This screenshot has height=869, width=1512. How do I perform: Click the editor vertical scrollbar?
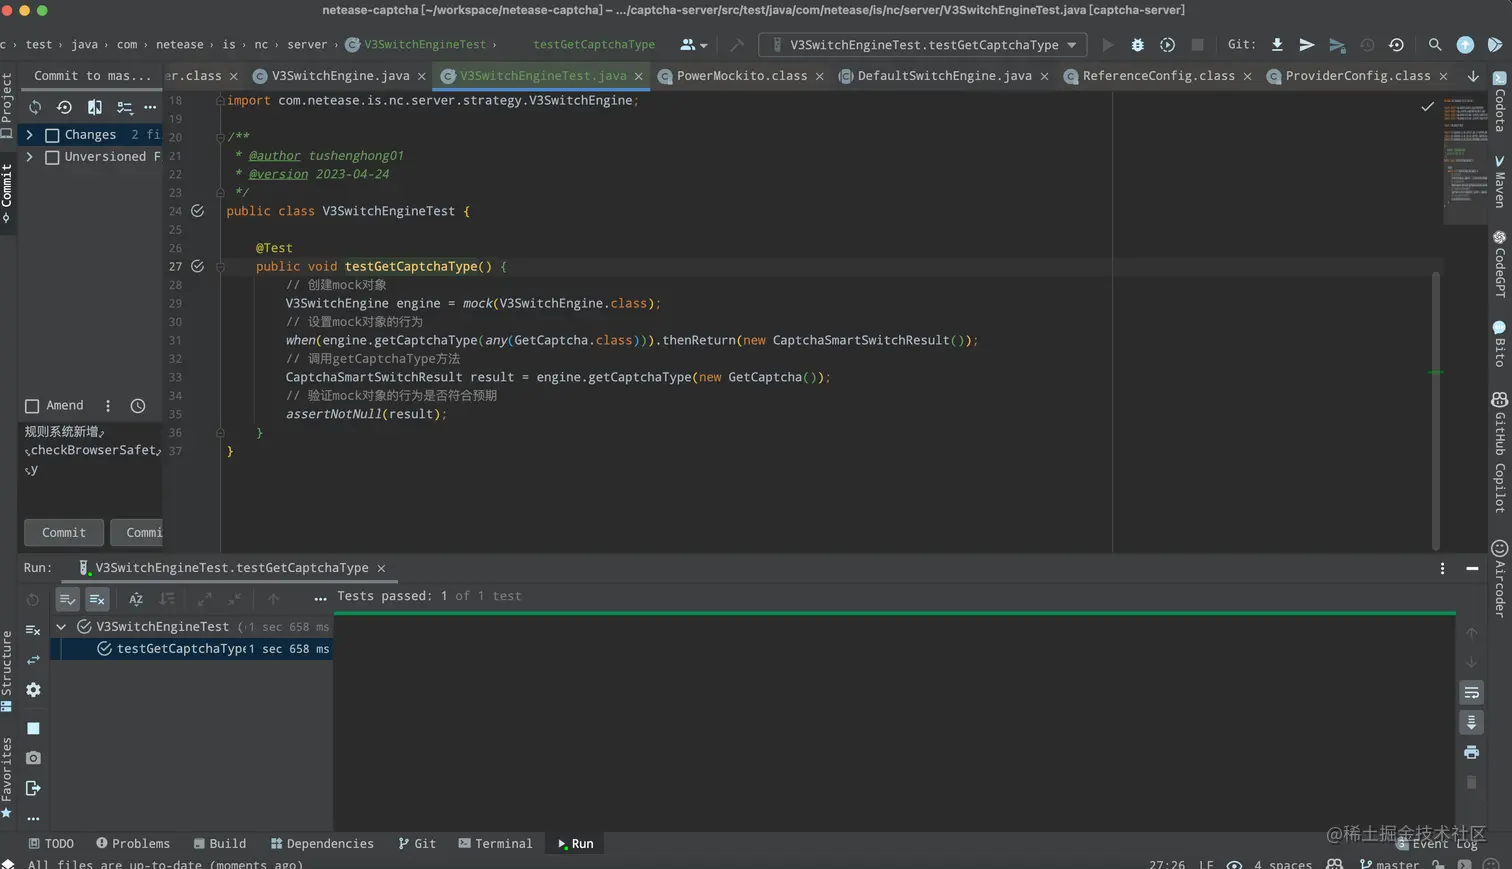(1436, 410)
